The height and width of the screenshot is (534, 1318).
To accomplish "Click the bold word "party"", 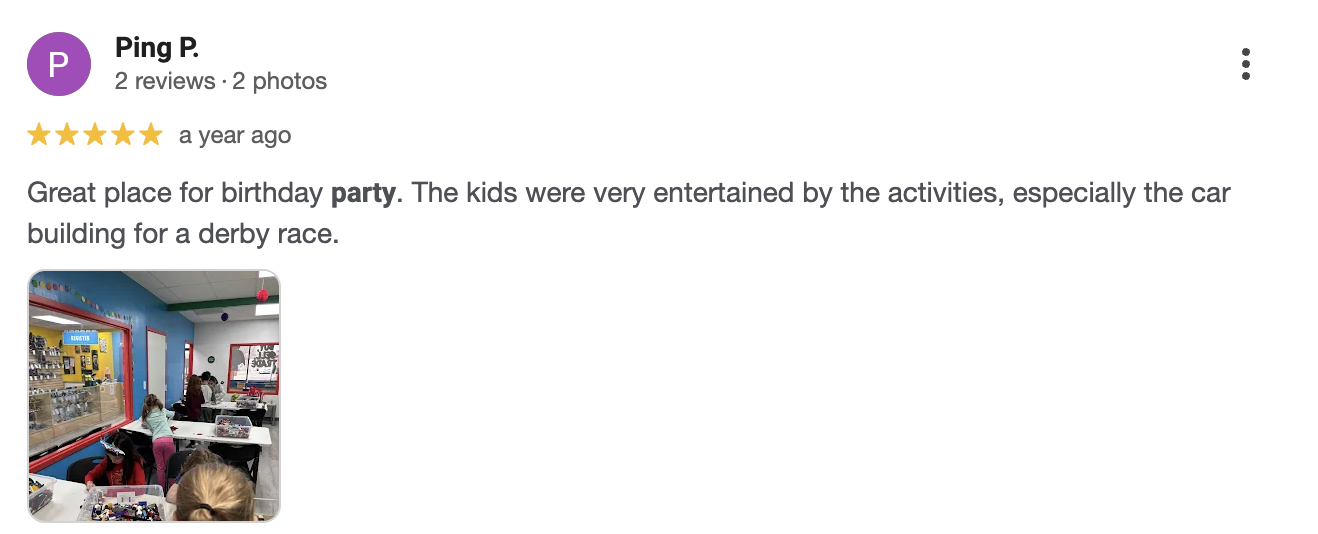I will pyautogui.click(x=363, y=192).
